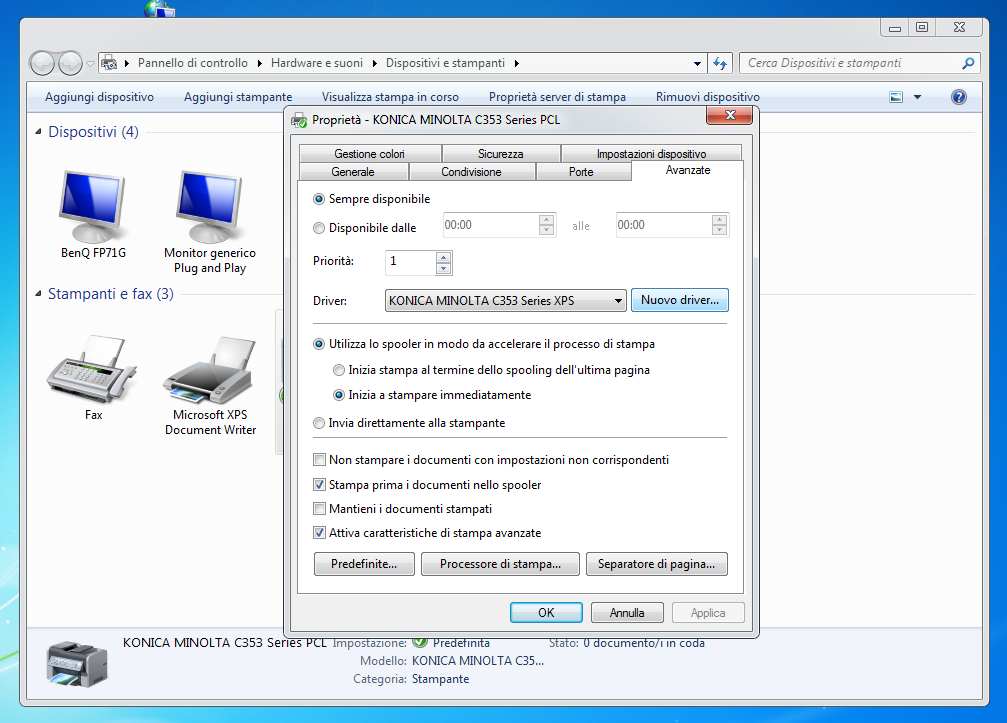This screenshot has height=723, width=1007.
Task: Collapse the Stampanti e fax group
Action: pos(39,294)
